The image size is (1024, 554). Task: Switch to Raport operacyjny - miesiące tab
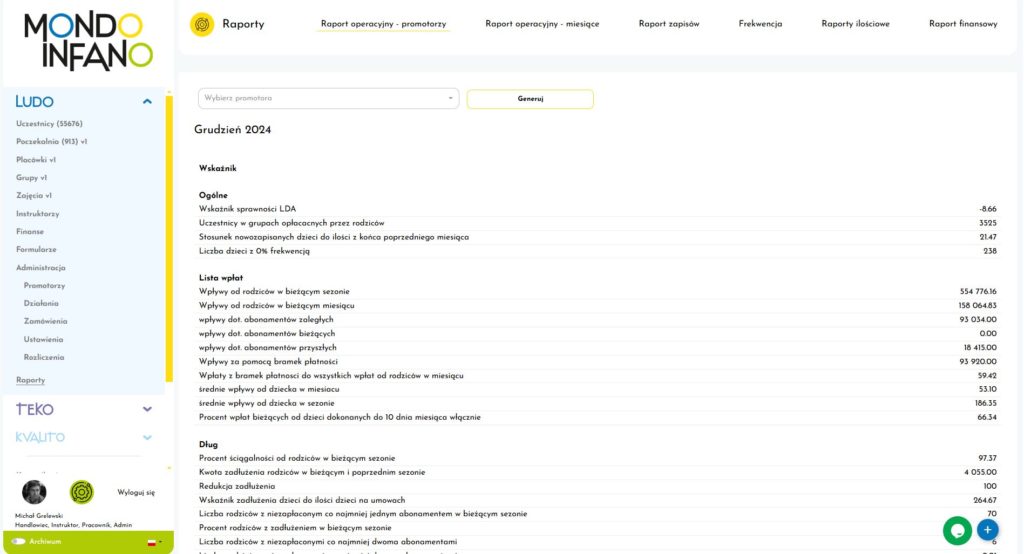tap(542, 24)
